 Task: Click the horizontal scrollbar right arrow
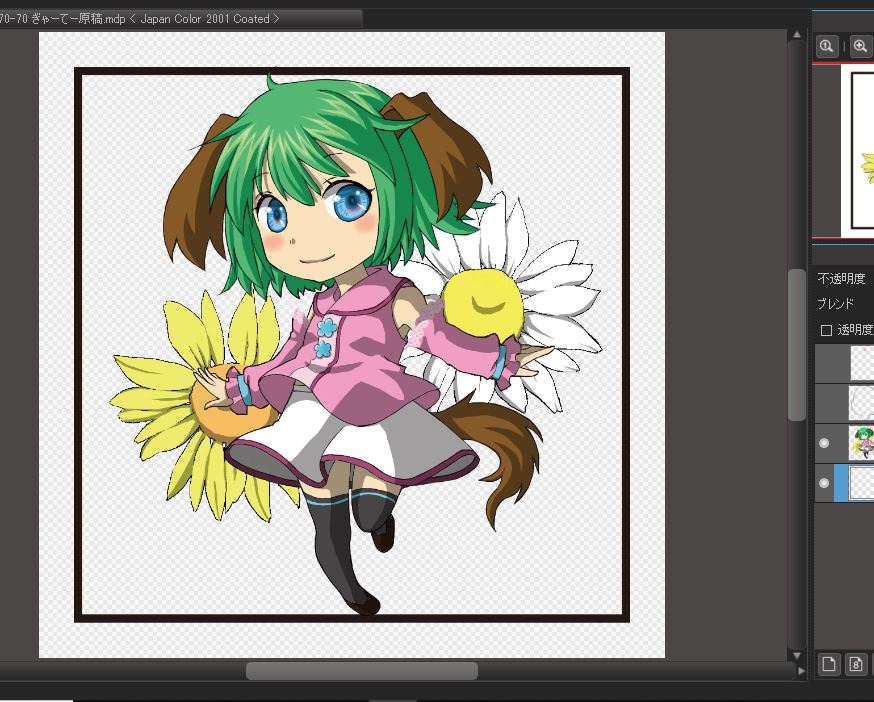coord(802,671)
